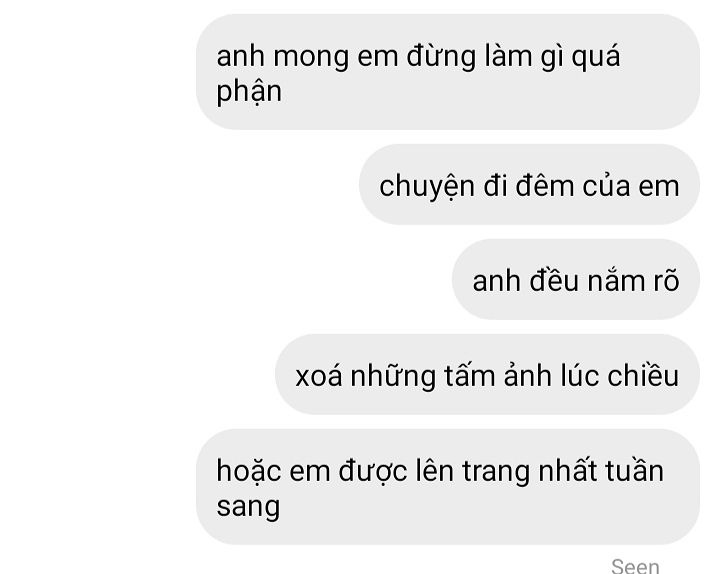Click the "Seen" status label

(x=635, y=566)
